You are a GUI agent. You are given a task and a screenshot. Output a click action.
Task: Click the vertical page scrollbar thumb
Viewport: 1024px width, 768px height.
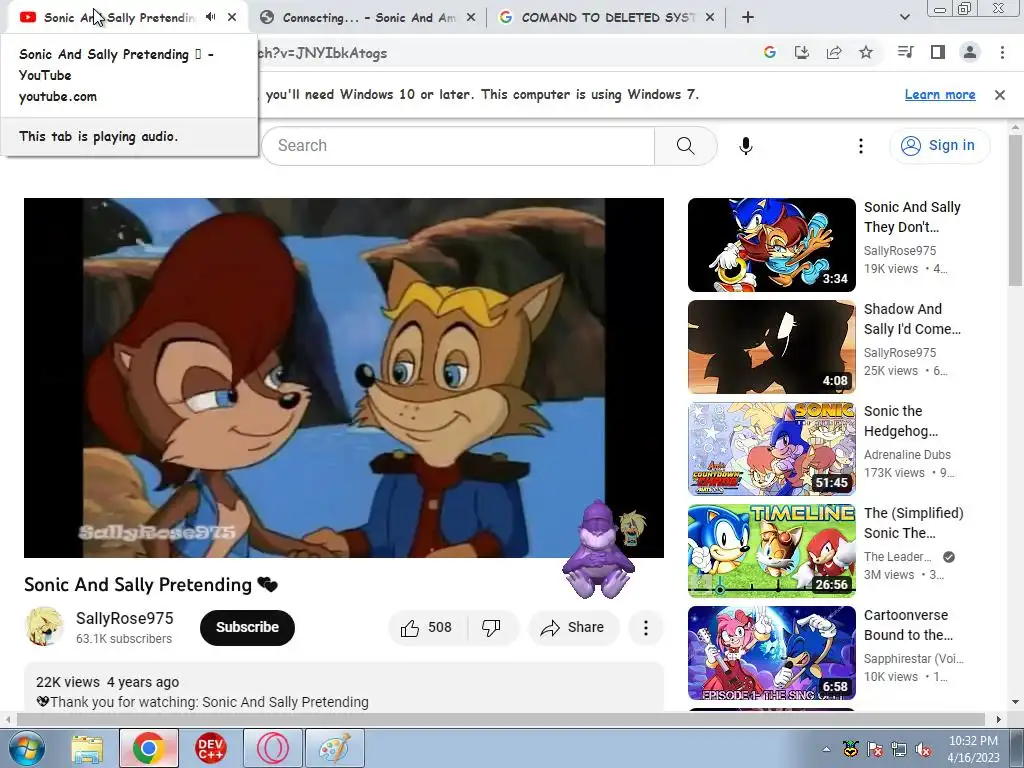(x=1015, y=210)
